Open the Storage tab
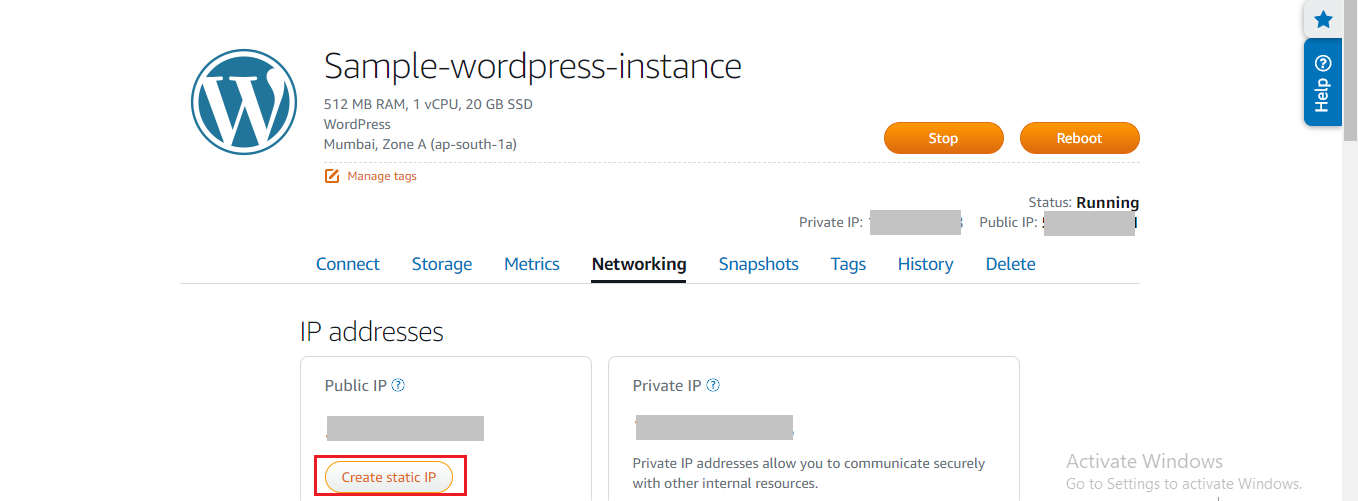This screenshot has width=1358, height=501. [x=441, y=264]
